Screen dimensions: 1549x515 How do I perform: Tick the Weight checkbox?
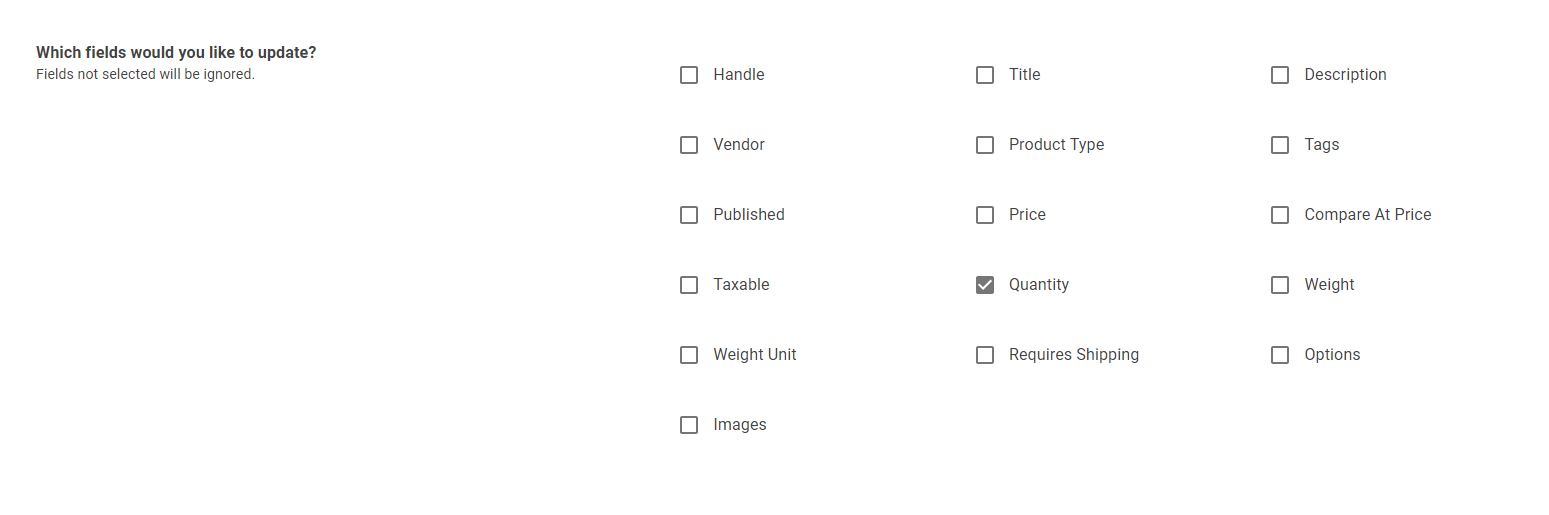point(1280,285)
